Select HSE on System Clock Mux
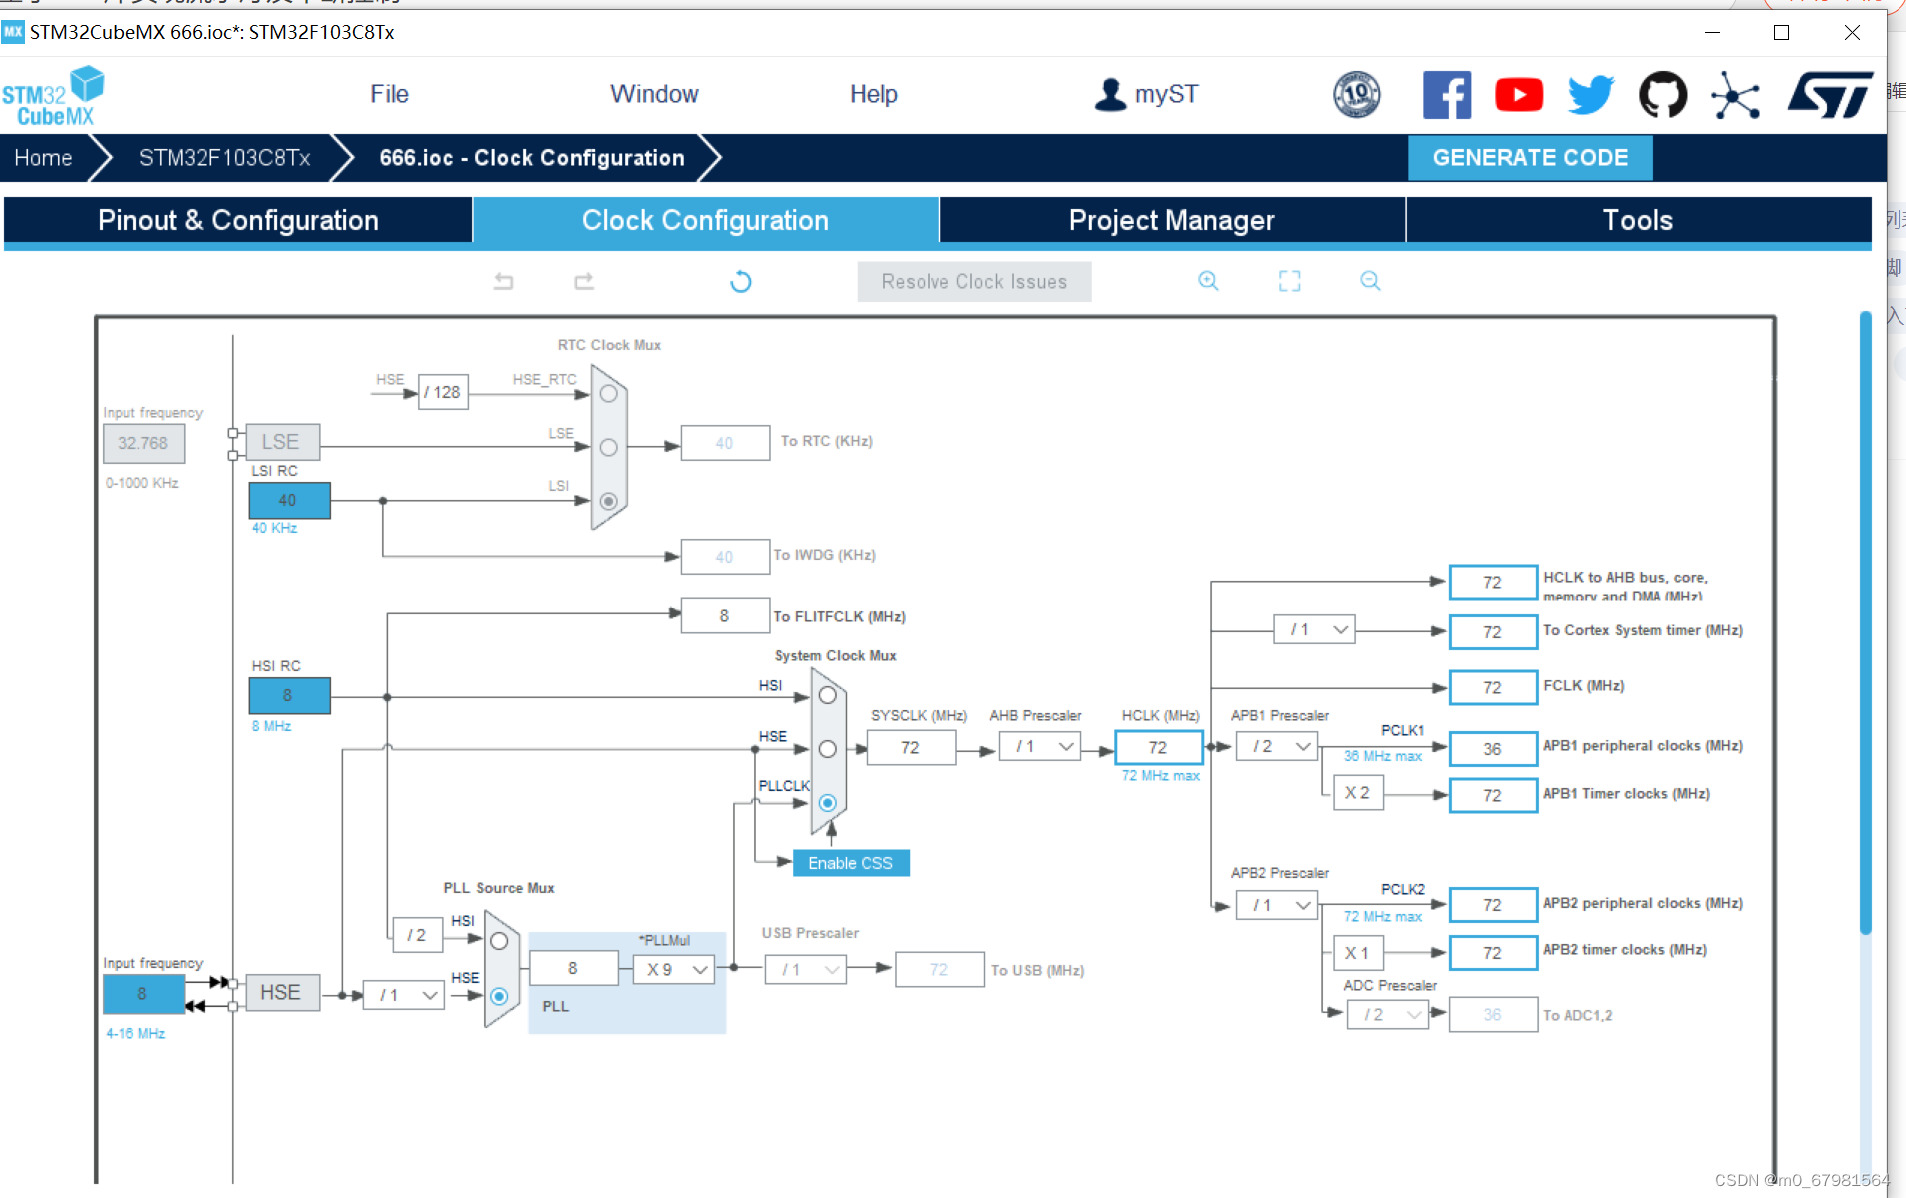This screenshot has width=1906, height=1198. [827, 749]
